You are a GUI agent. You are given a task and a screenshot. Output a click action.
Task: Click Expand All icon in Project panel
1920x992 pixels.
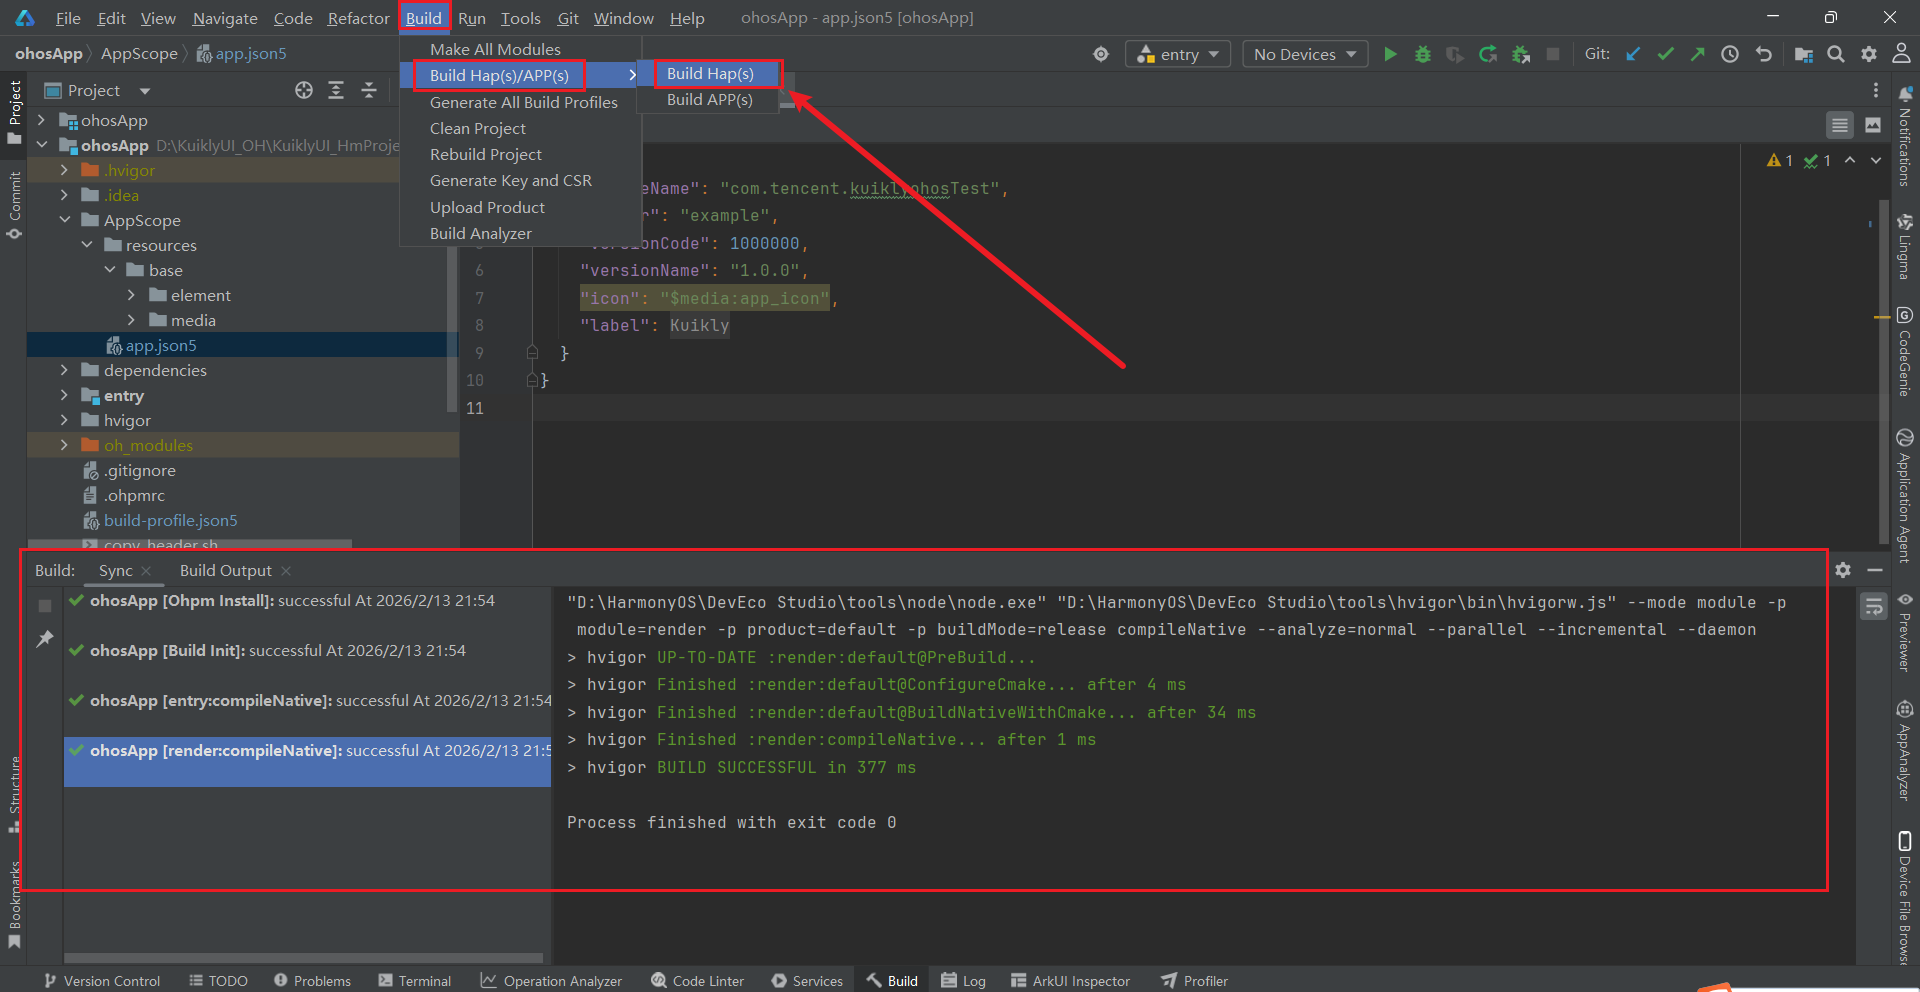click(x=336, y=90)
